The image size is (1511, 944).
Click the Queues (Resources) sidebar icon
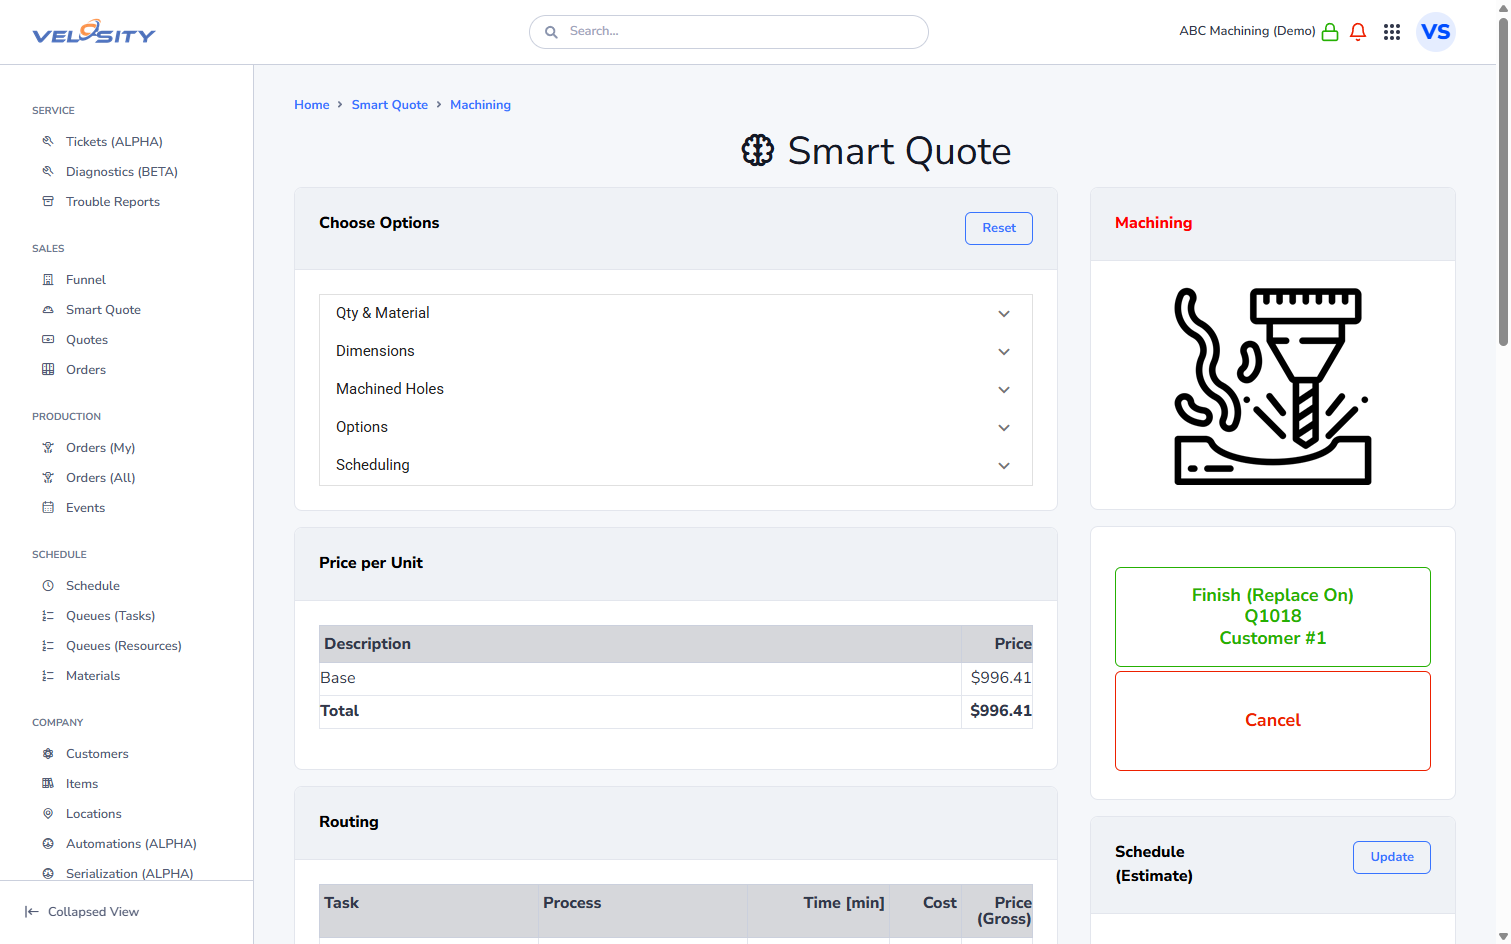(x=48, y=645)
